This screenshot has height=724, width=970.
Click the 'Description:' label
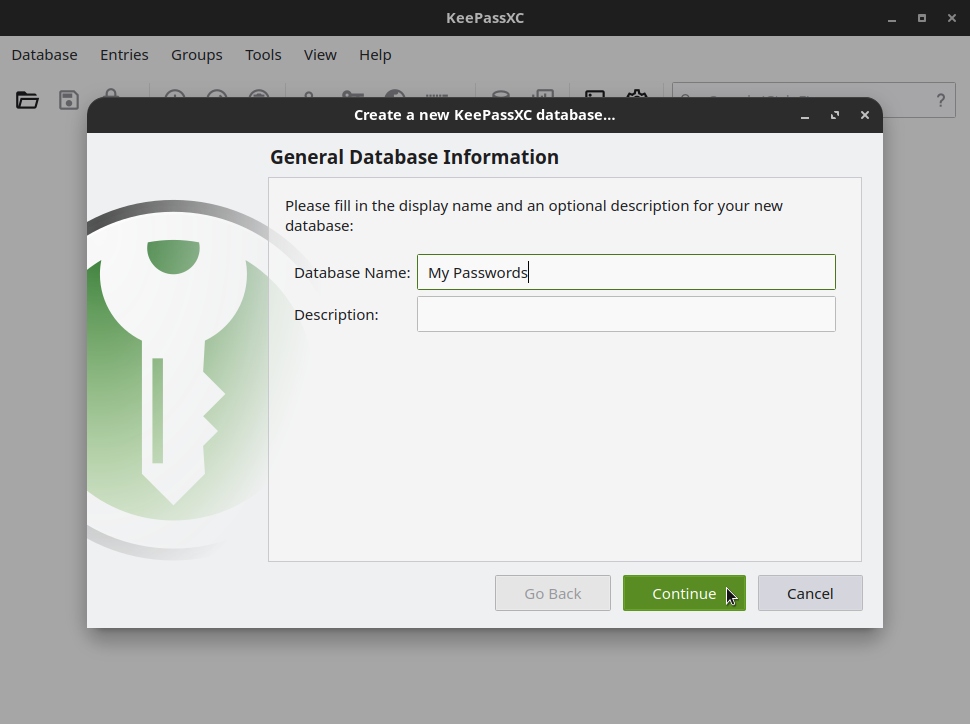(x=336, y=314)
